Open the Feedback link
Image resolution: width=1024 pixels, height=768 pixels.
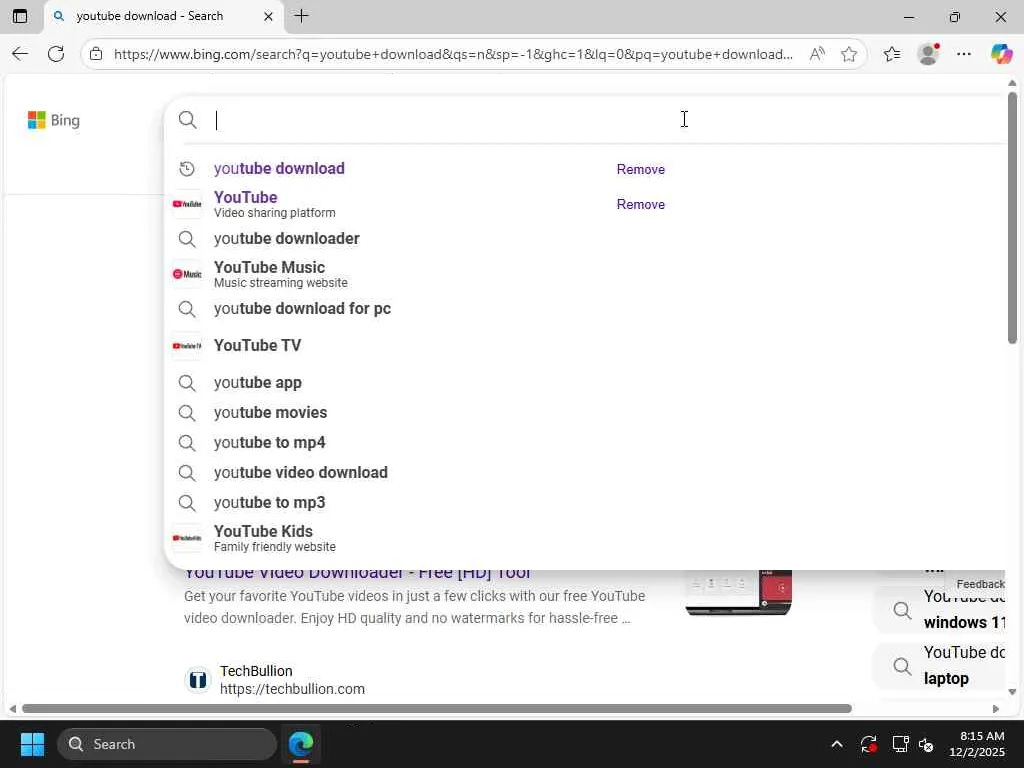[x=980, y=584]
